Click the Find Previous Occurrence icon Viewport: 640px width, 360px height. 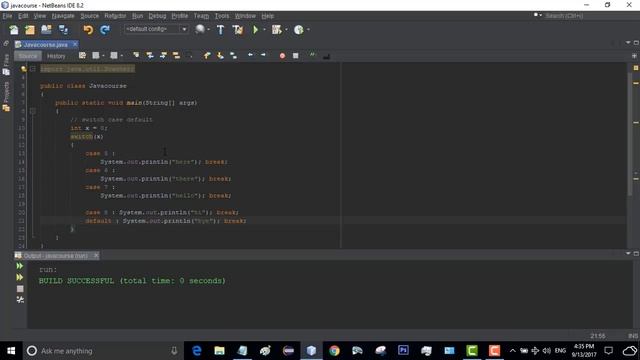150,56
